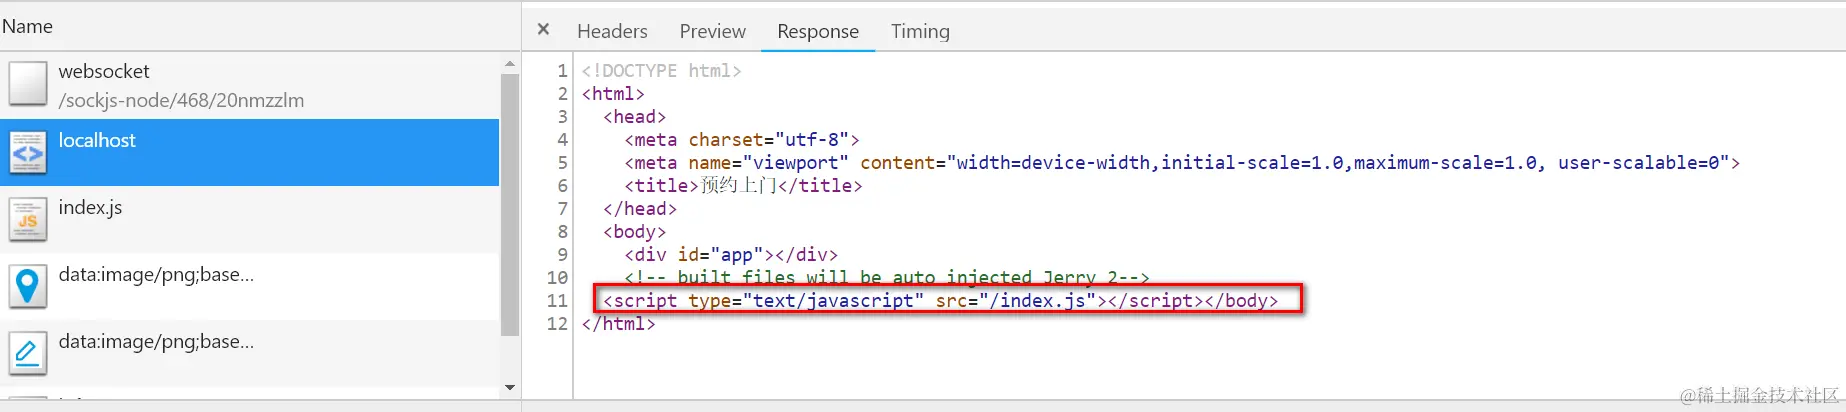Image resolution: width=1846 pixels, height=412 pixels.
Task: Click the localhost HTML document icon
Action: 28,152
